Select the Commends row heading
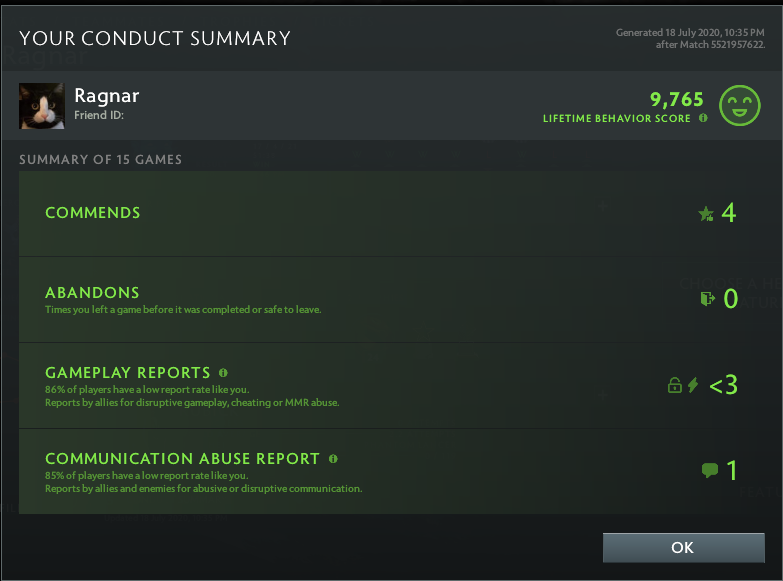 pyautogui.click(x=93, y=213)
